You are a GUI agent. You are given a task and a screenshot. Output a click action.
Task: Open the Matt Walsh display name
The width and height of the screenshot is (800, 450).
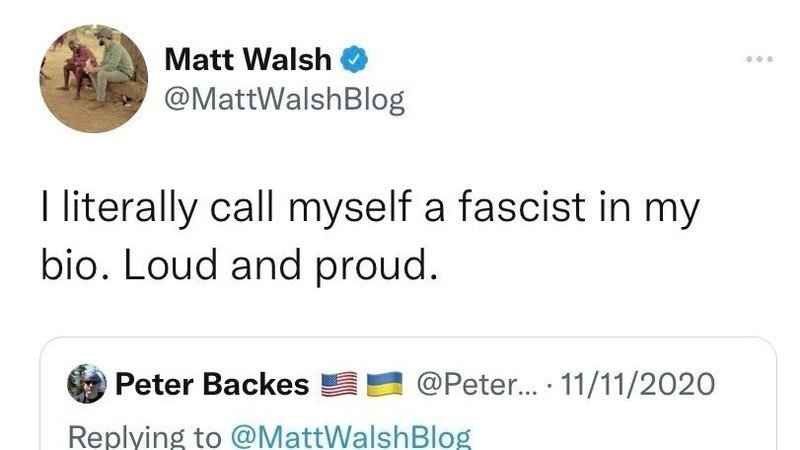[247, 60]
